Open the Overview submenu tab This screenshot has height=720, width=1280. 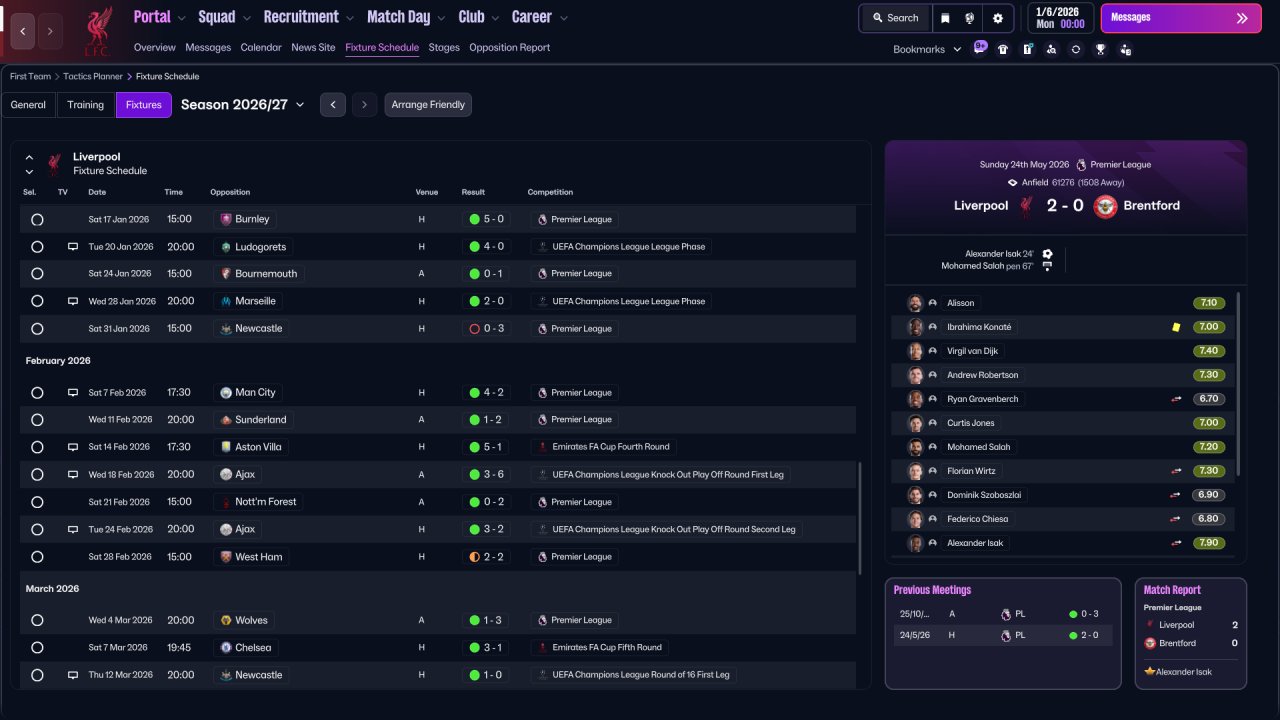point(154,48)
